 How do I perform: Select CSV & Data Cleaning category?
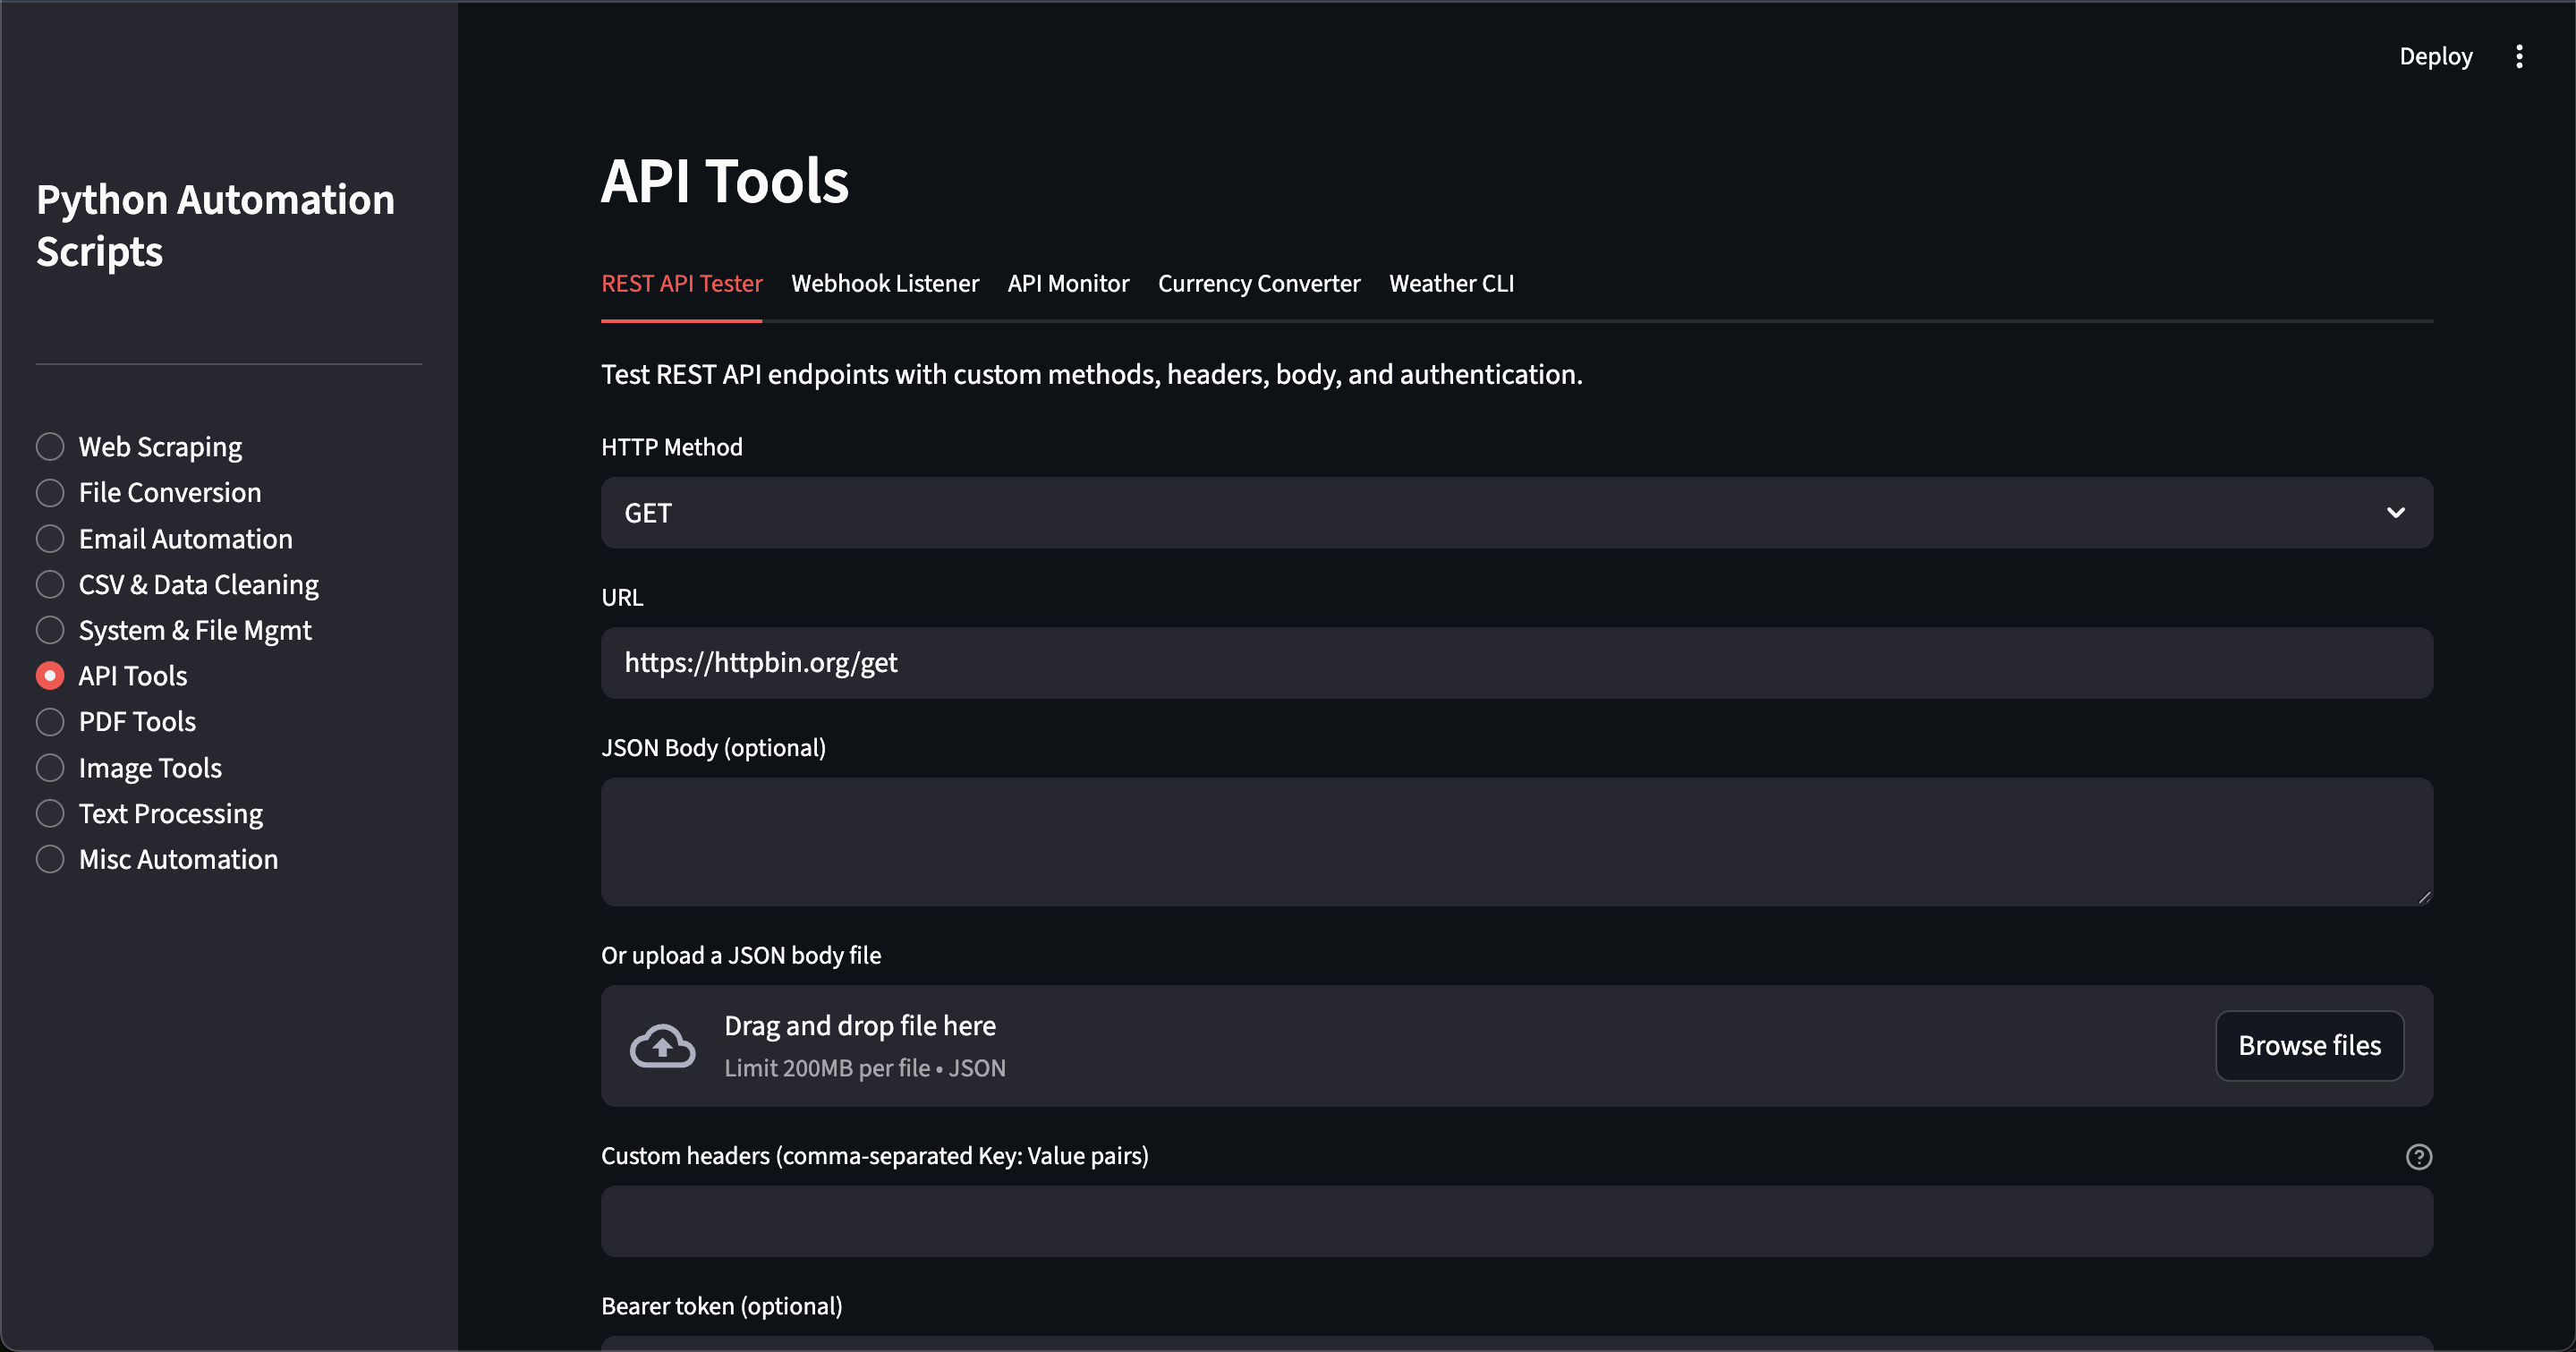pos(50,585)
